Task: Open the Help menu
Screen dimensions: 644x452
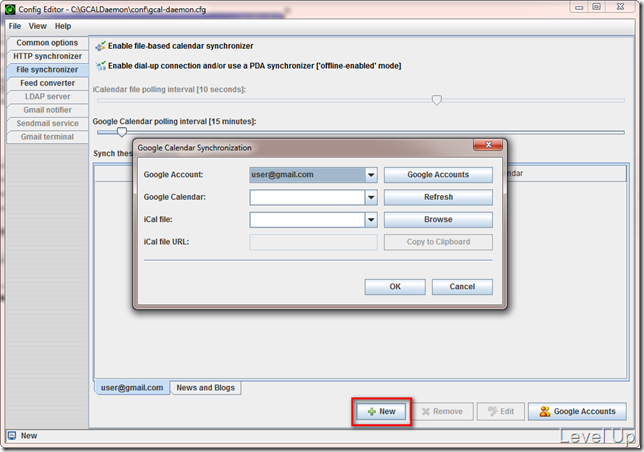Action: pyautogui.click(x=63, y=26)
